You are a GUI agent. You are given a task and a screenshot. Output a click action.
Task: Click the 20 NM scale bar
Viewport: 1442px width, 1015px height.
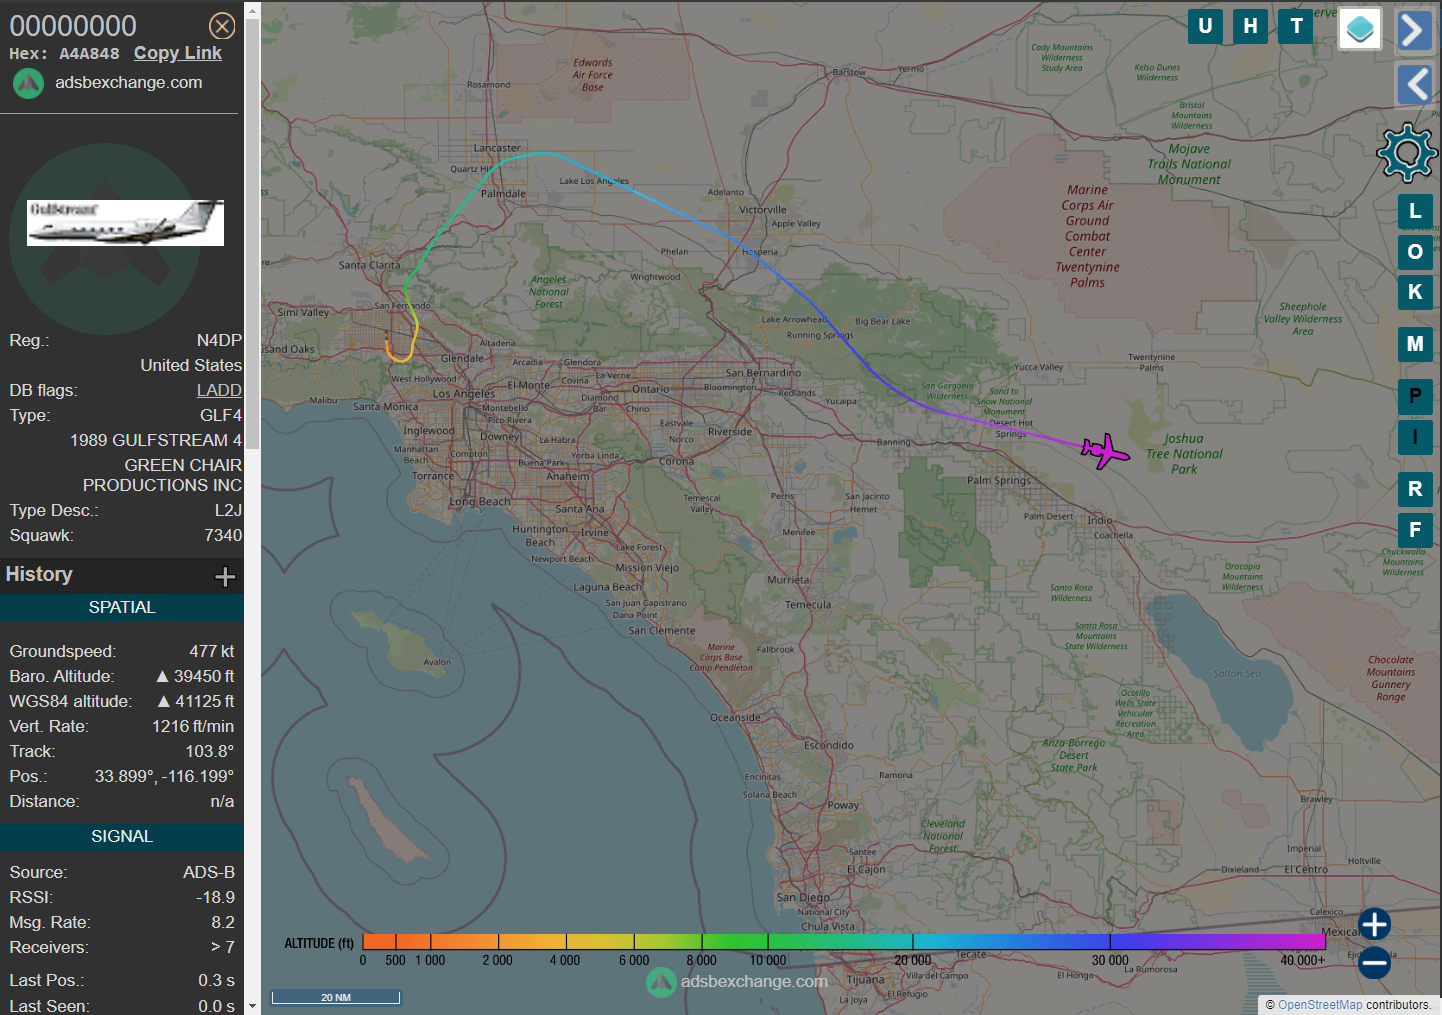point(336,997)
